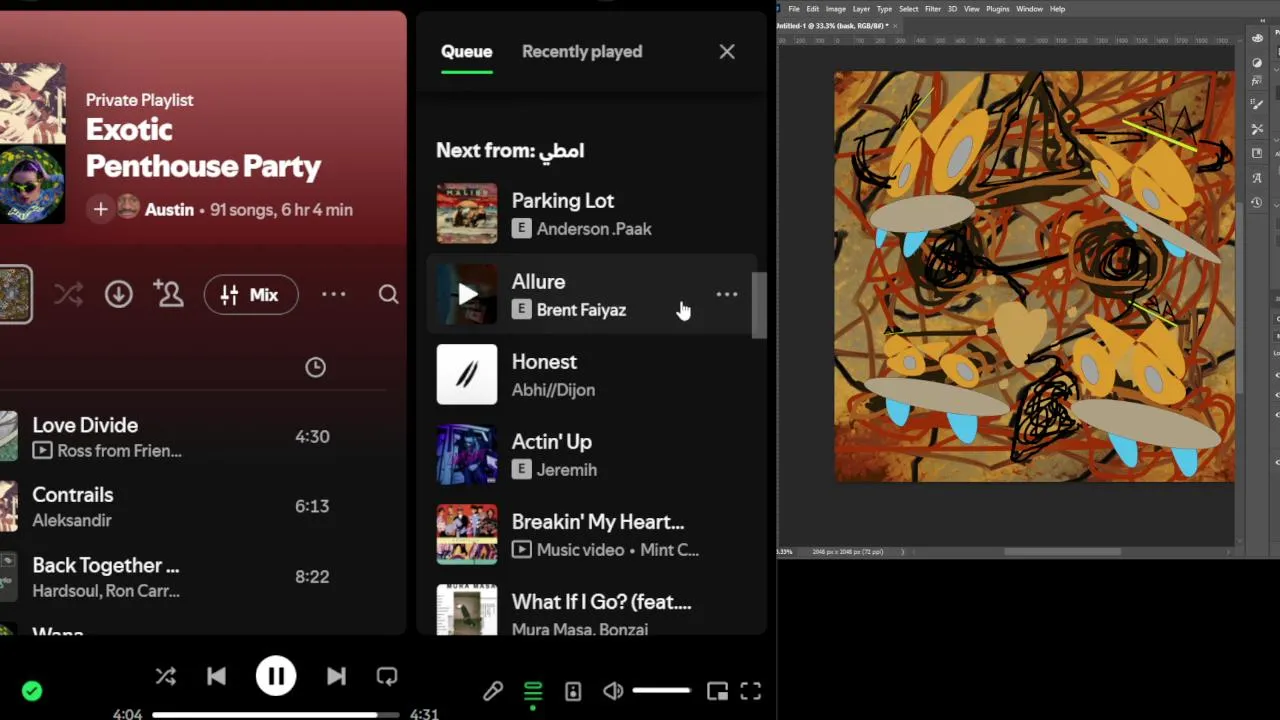Enter full screen player mode
1280x720 pixels.
751,691
